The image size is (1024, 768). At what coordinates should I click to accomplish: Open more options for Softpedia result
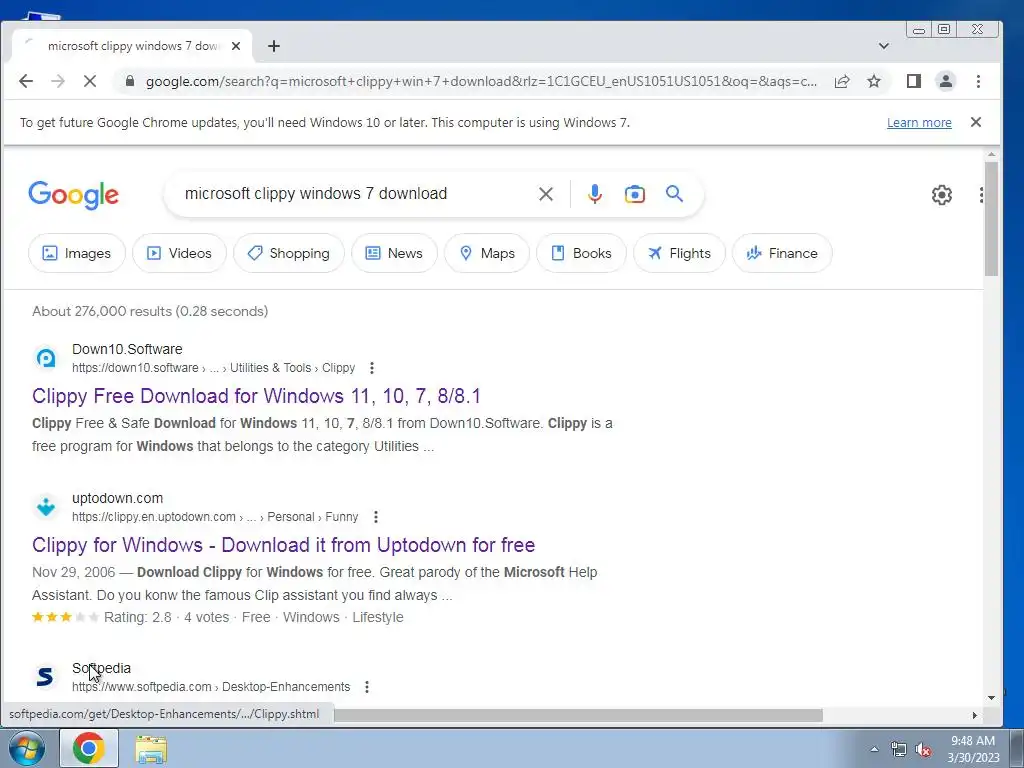[367, 686]
